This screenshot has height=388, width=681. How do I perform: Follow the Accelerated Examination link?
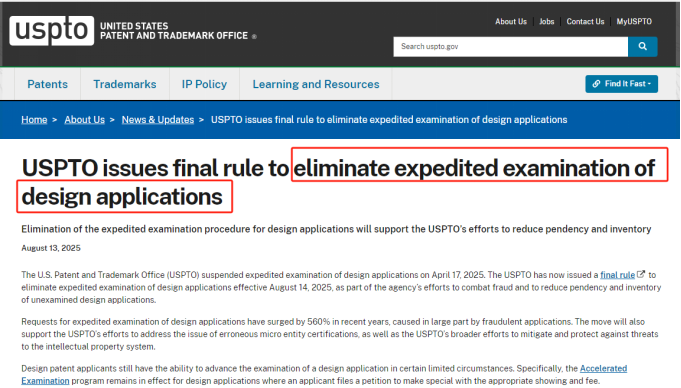pyautogui.click(x=603, y=368)
